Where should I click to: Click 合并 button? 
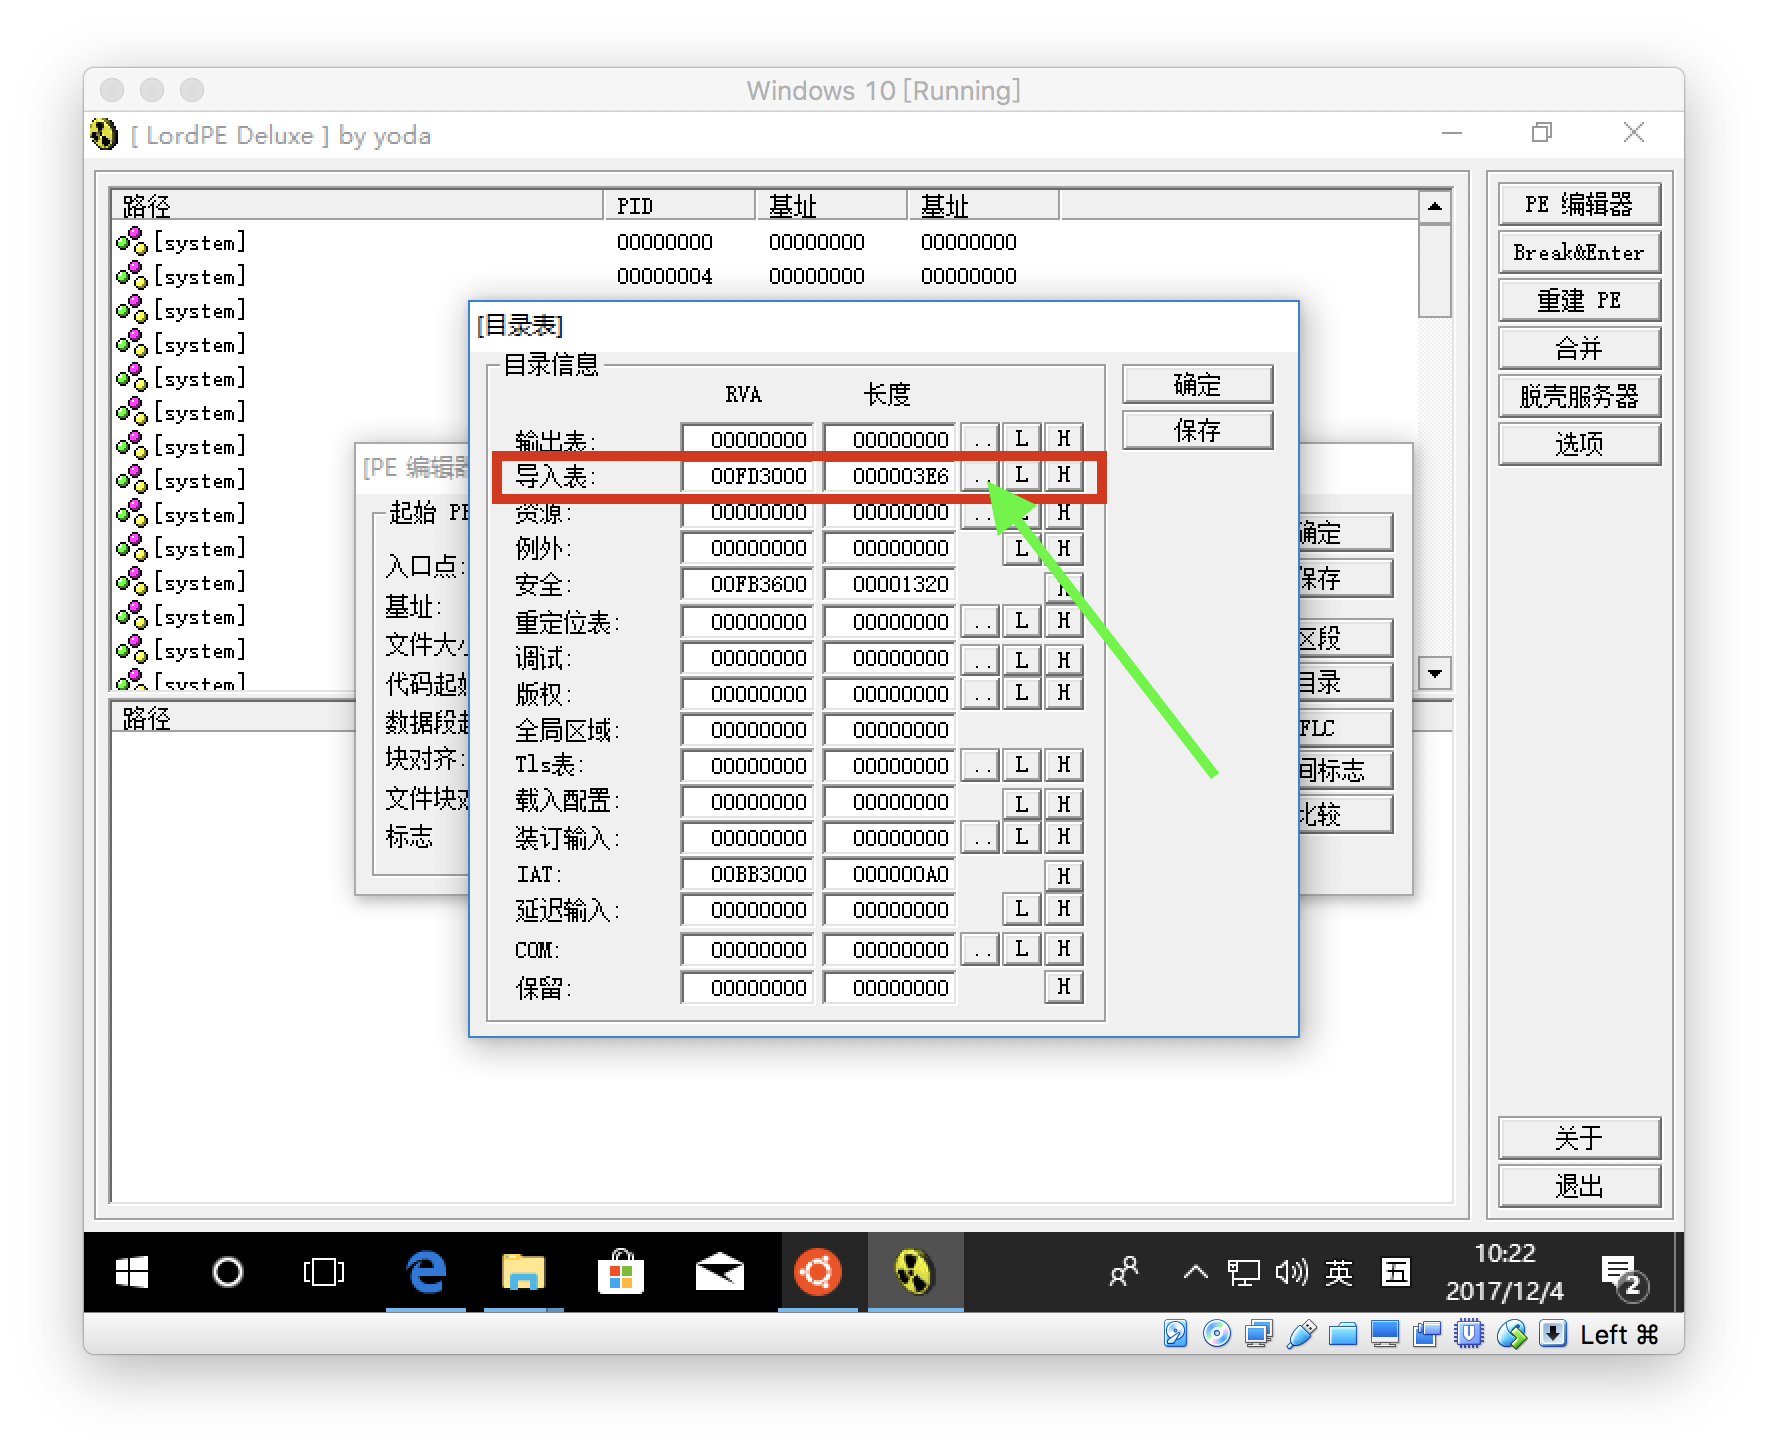(1579, 348)
